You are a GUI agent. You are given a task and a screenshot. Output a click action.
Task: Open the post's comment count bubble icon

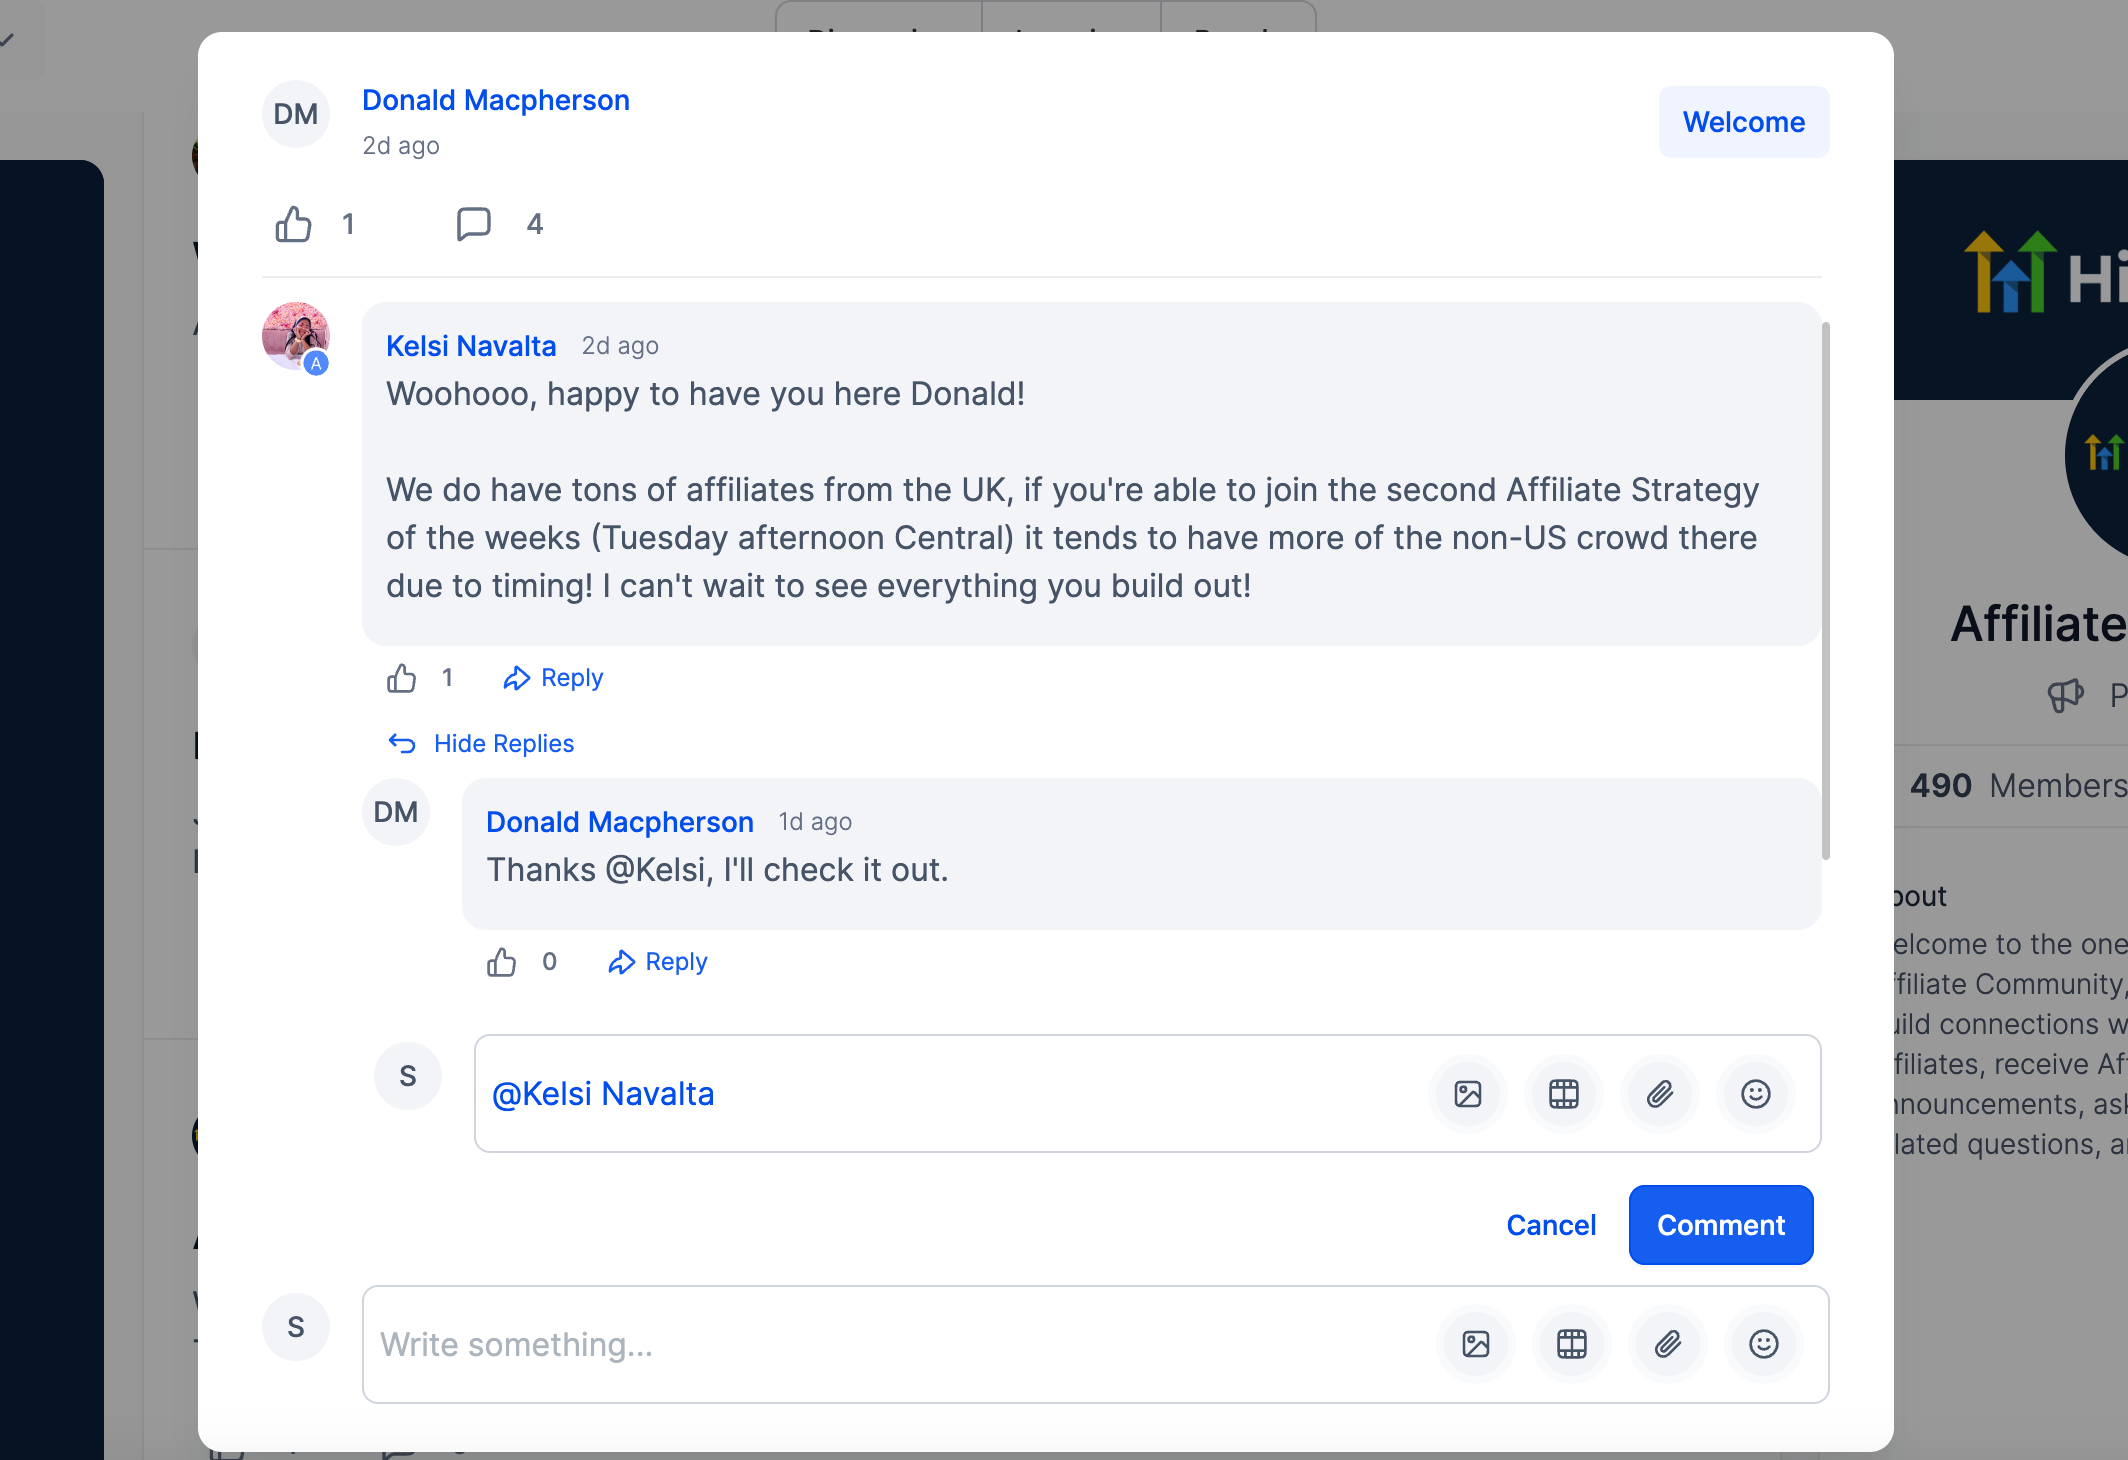pos(473,224)
